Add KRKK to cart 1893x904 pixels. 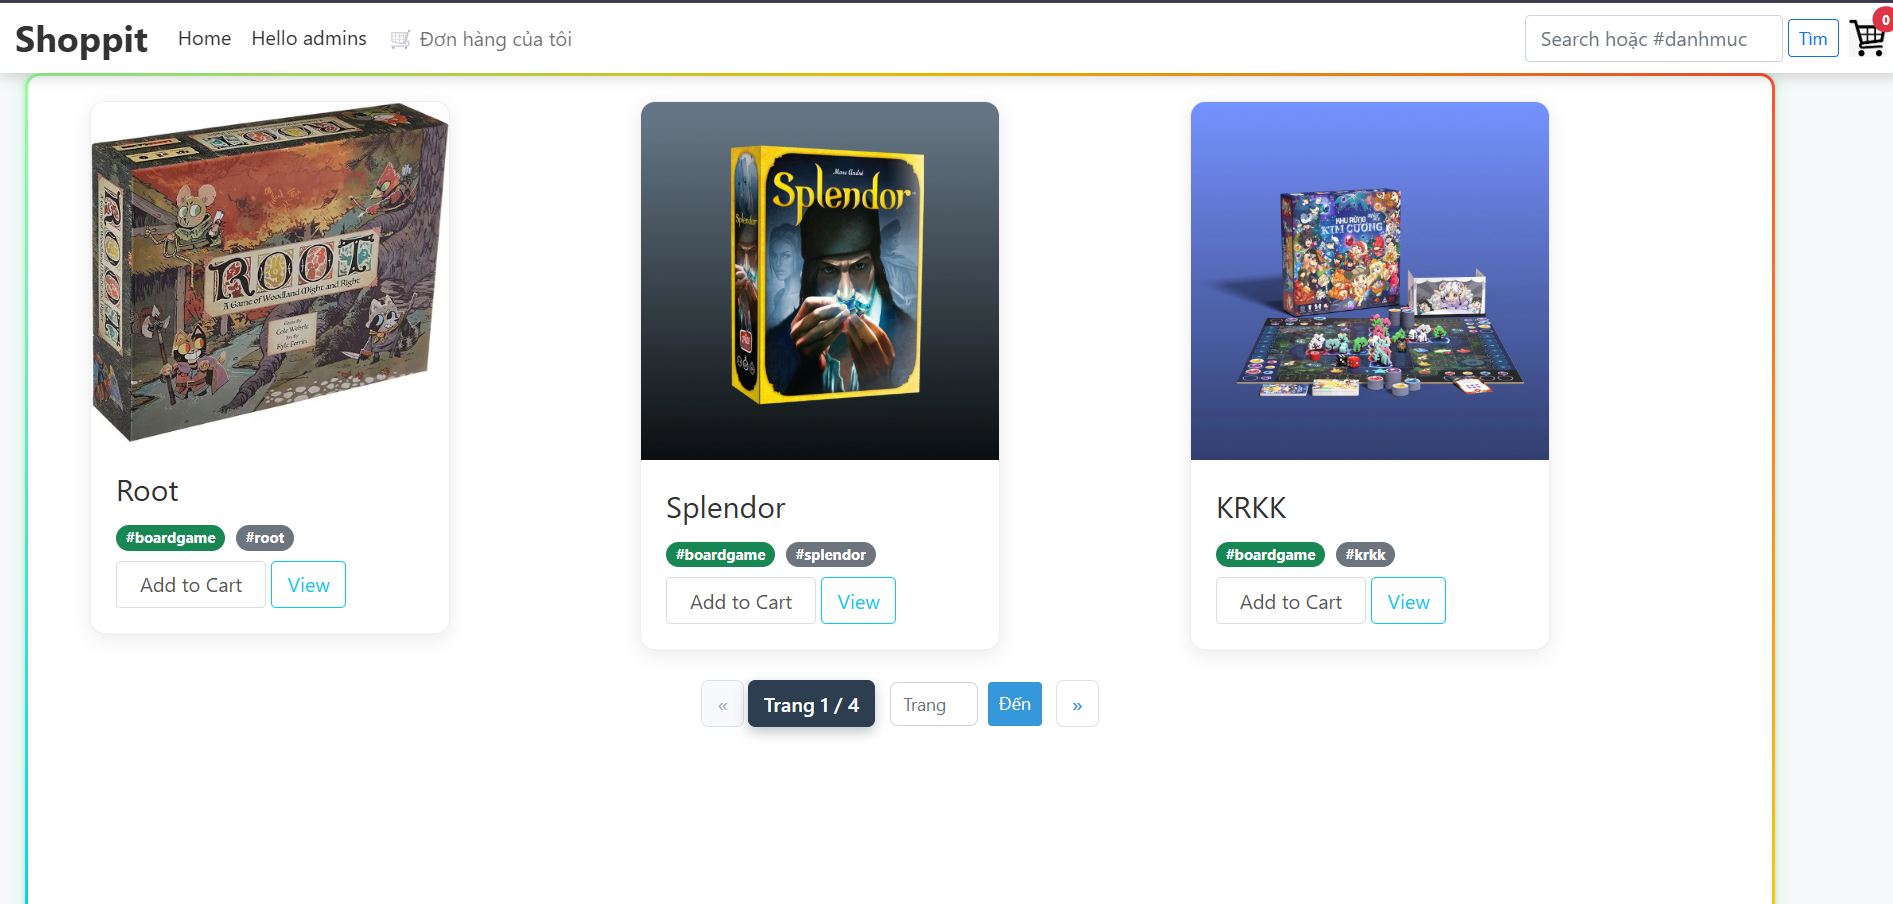(x=1291, y=601)
